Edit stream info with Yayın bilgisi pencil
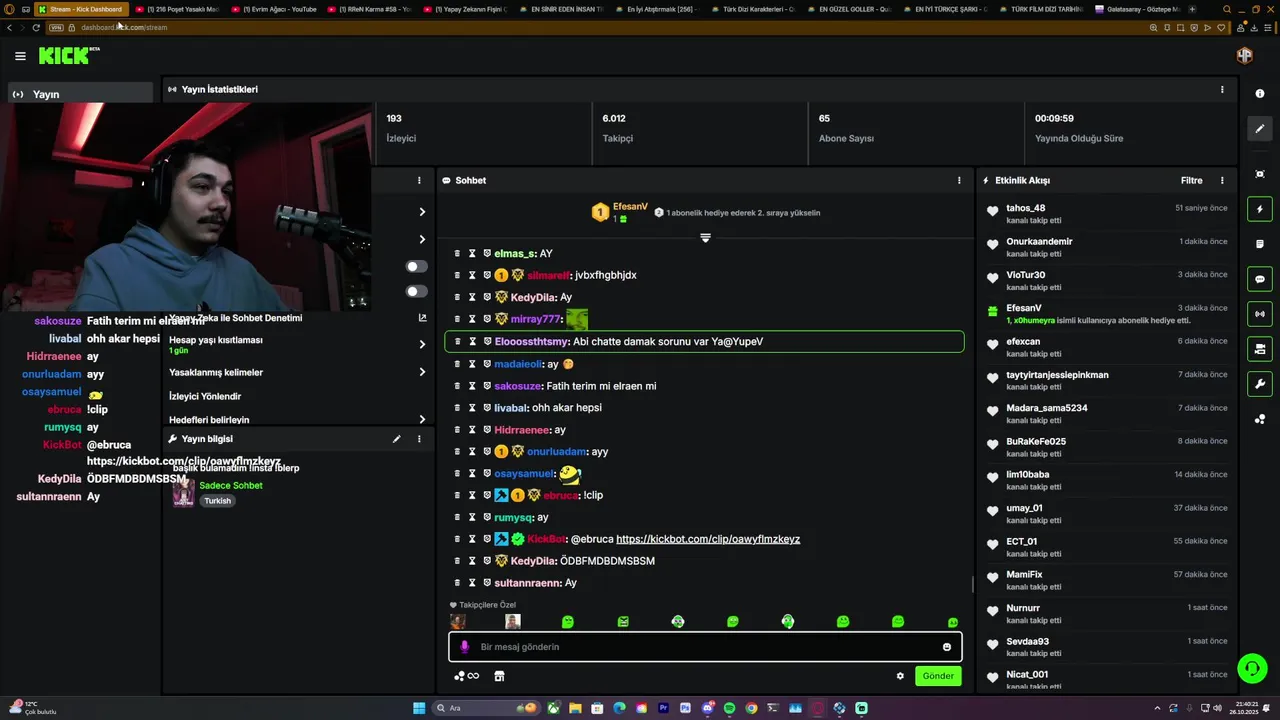This screenshot has width=1280, height=720. coord(397,439)
